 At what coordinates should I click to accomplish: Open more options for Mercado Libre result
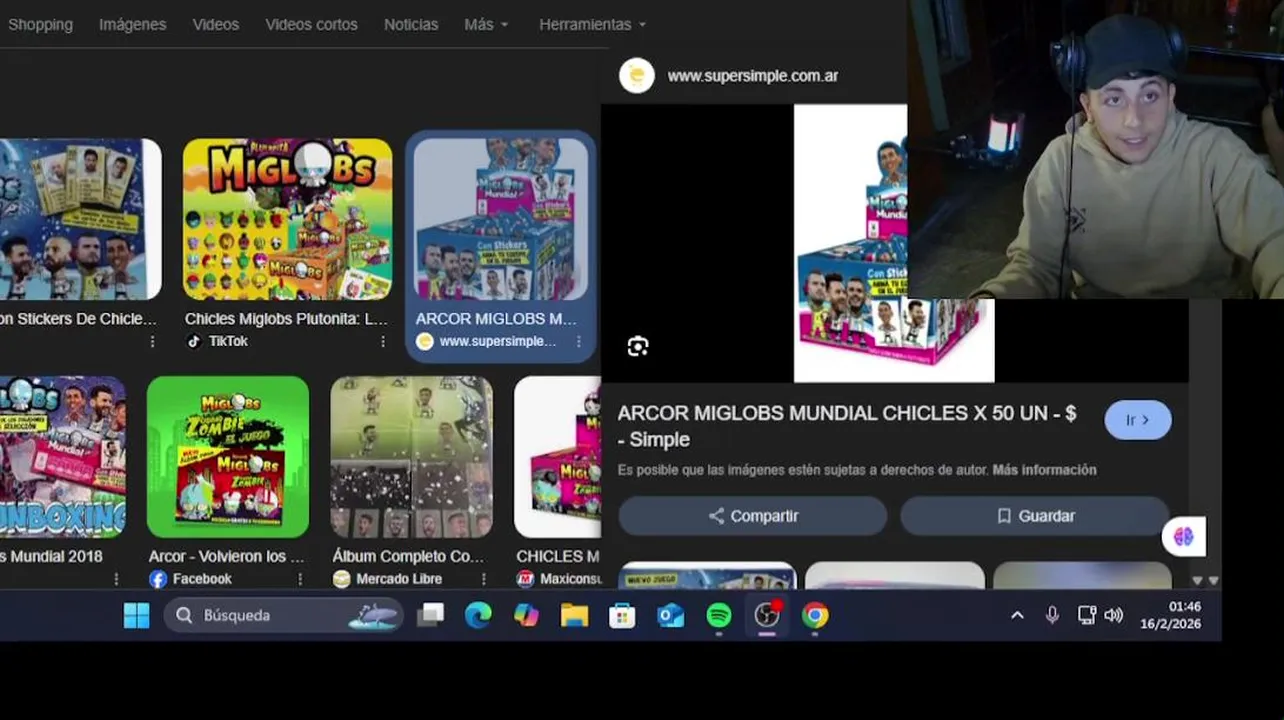click(483, 579)
